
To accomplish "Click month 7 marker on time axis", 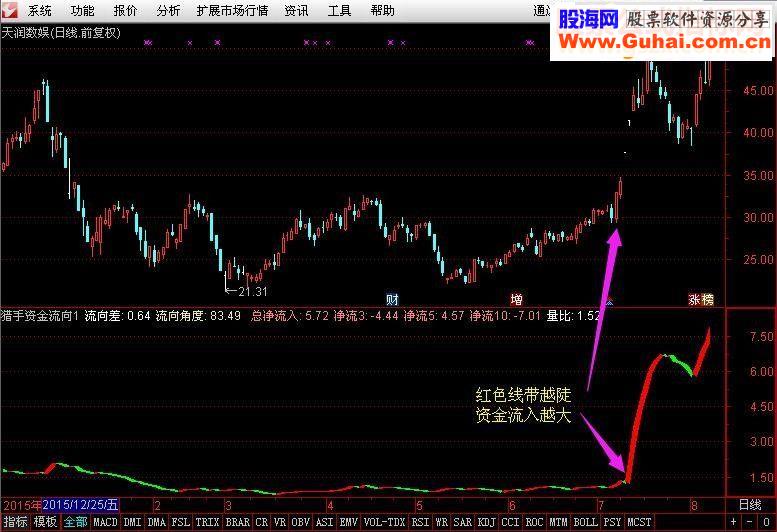I will point(601,505).
